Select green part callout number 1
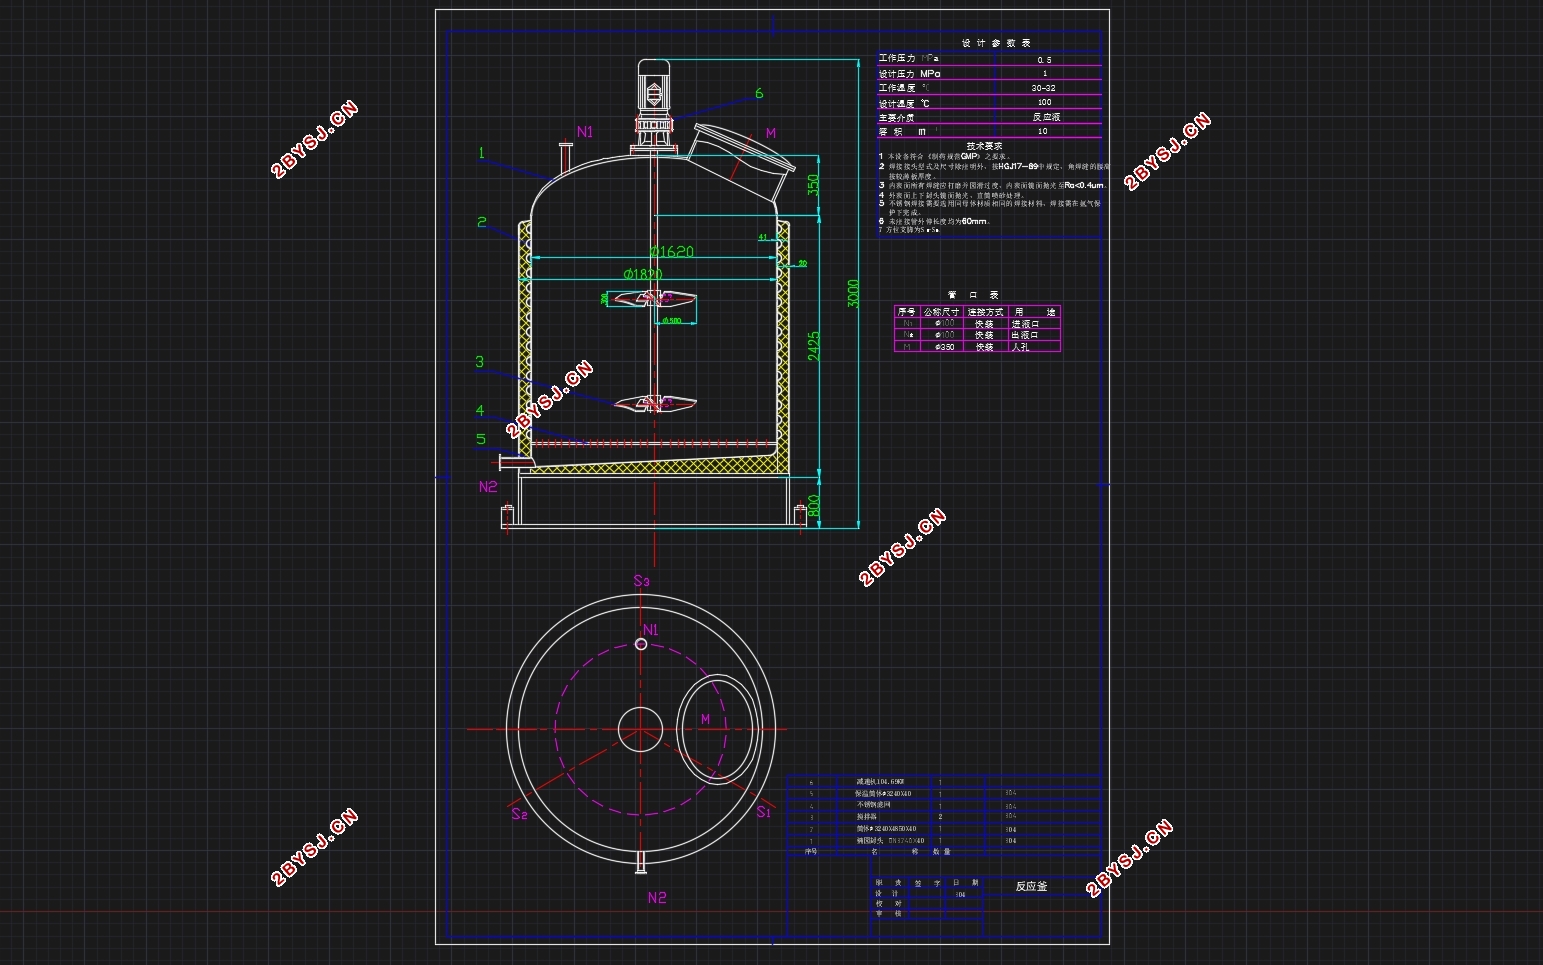Screen dimensions: 1543x965 [481, 153]
